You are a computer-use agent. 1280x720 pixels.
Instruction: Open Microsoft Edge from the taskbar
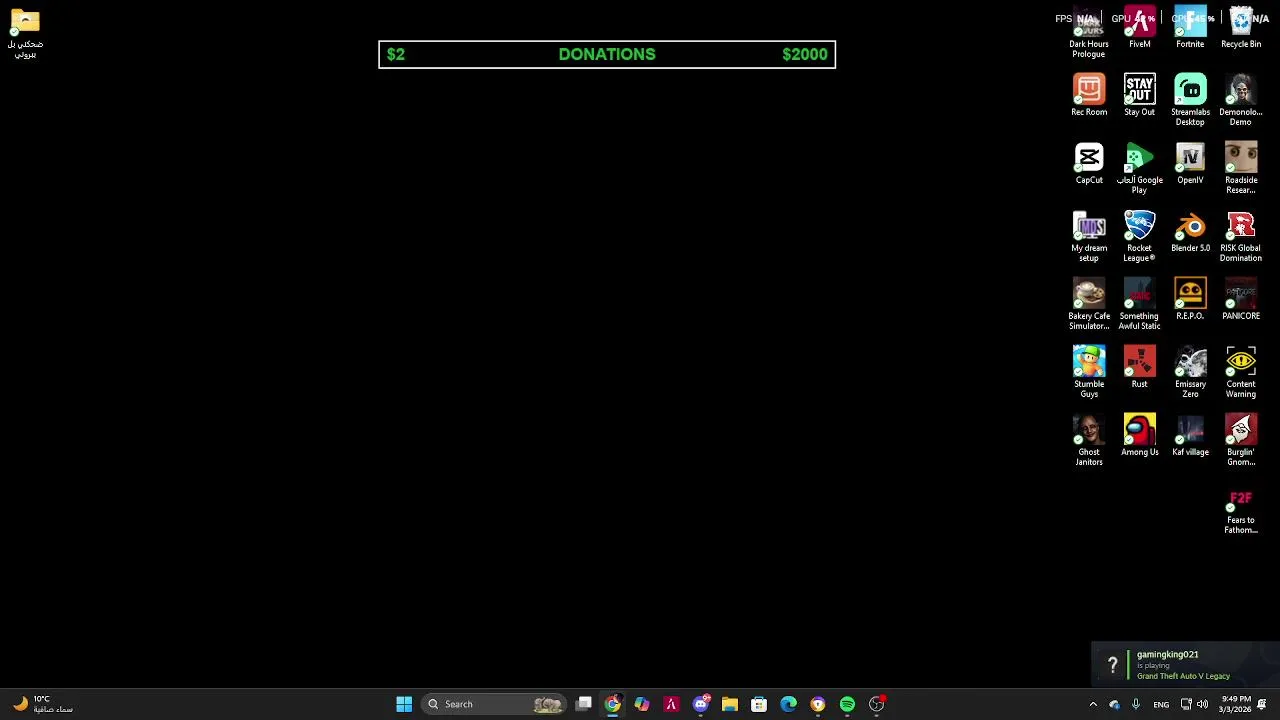tap(789, 704)
